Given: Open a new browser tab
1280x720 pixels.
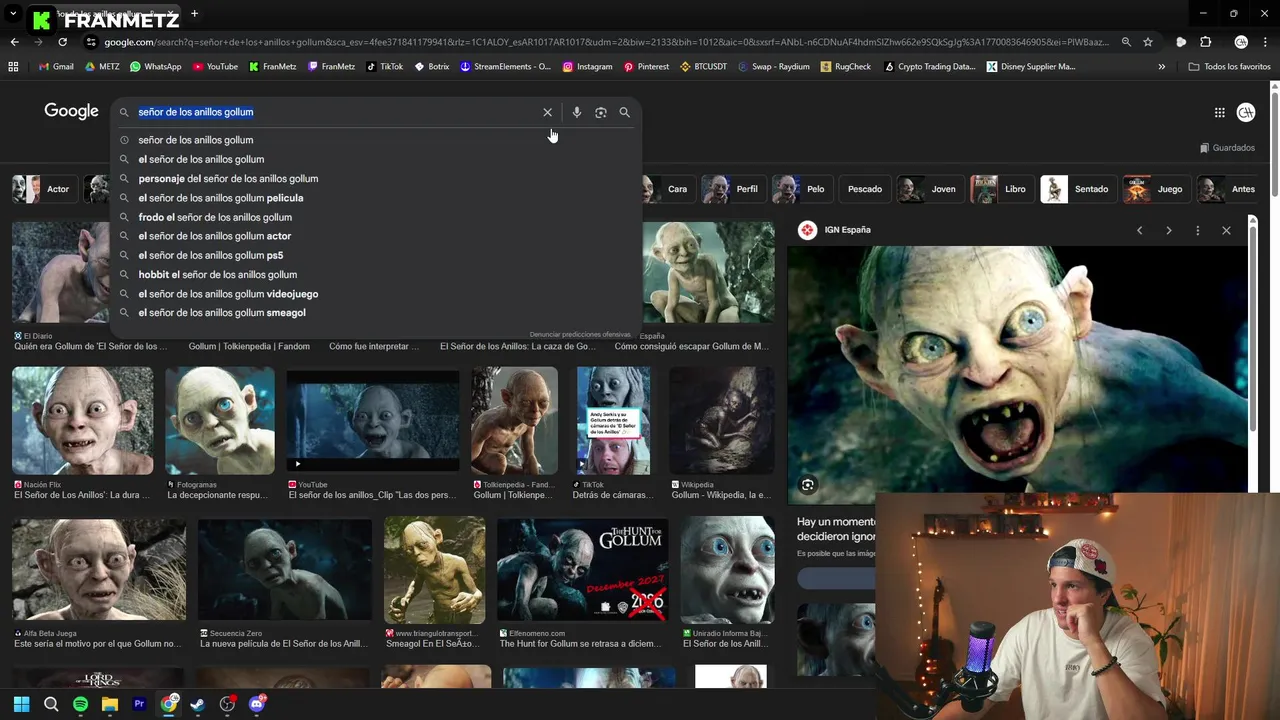Looking at the screenshot, I should (194, 14).
